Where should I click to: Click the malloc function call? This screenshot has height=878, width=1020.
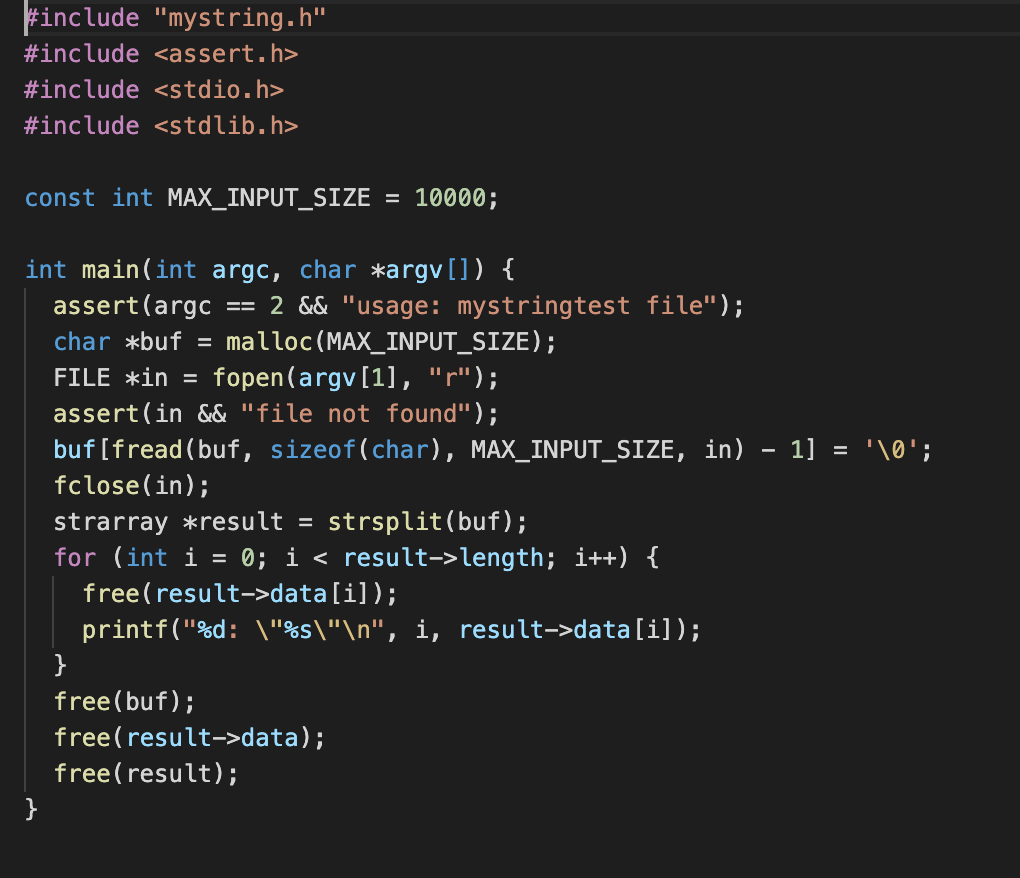coord(269,341)
